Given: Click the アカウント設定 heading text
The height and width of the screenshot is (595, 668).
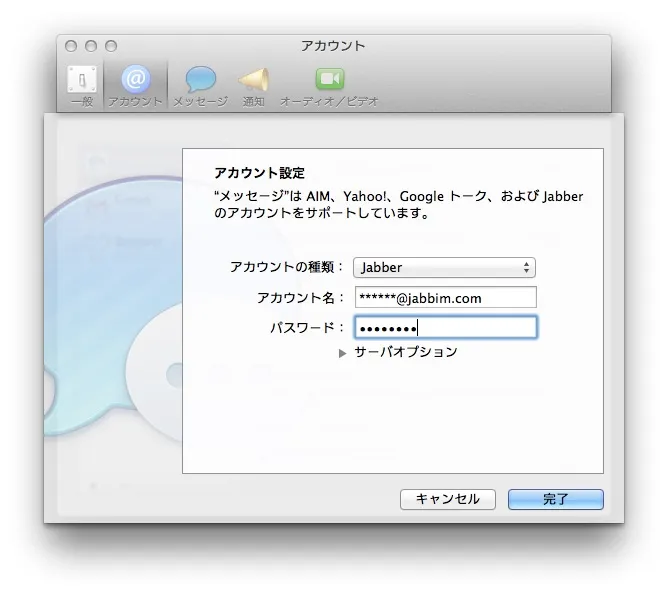Looking at the screenshot, I should click(260, 173).
